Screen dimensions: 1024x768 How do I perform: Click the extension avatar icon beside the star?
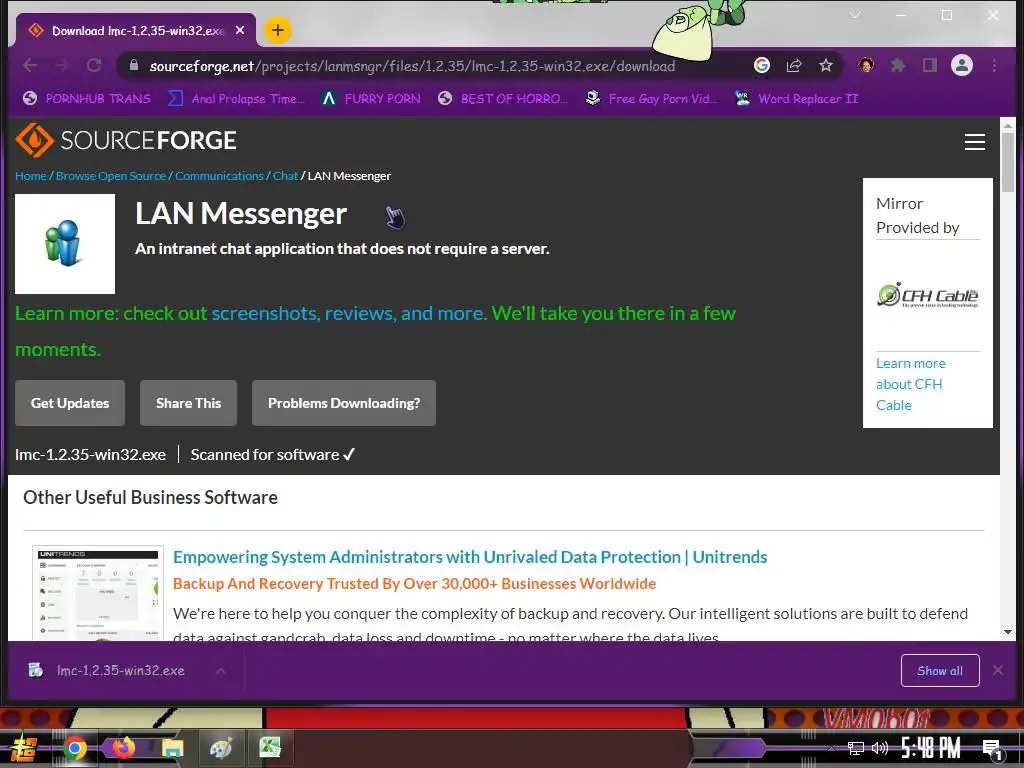click(x=866, y=65)
